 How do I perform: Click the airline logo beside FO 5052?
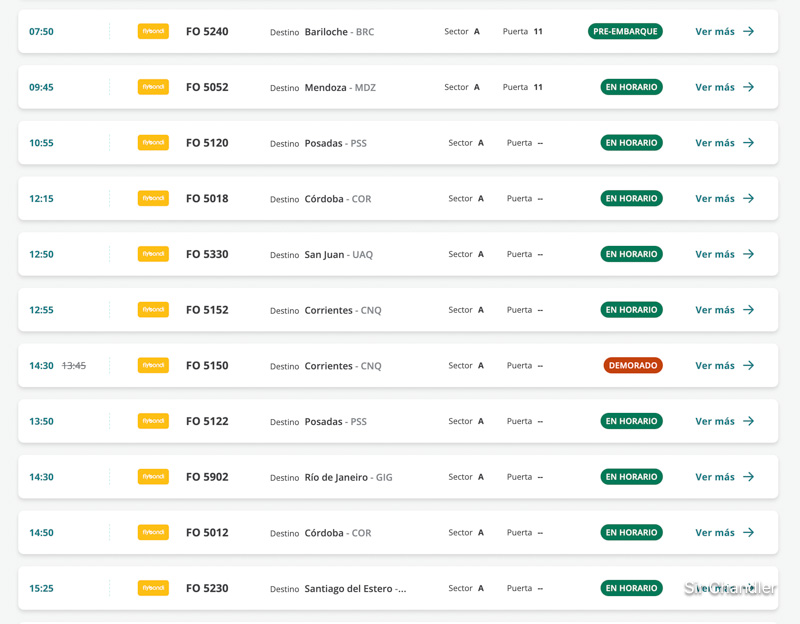pyautogui.click(x=153, y=87)
